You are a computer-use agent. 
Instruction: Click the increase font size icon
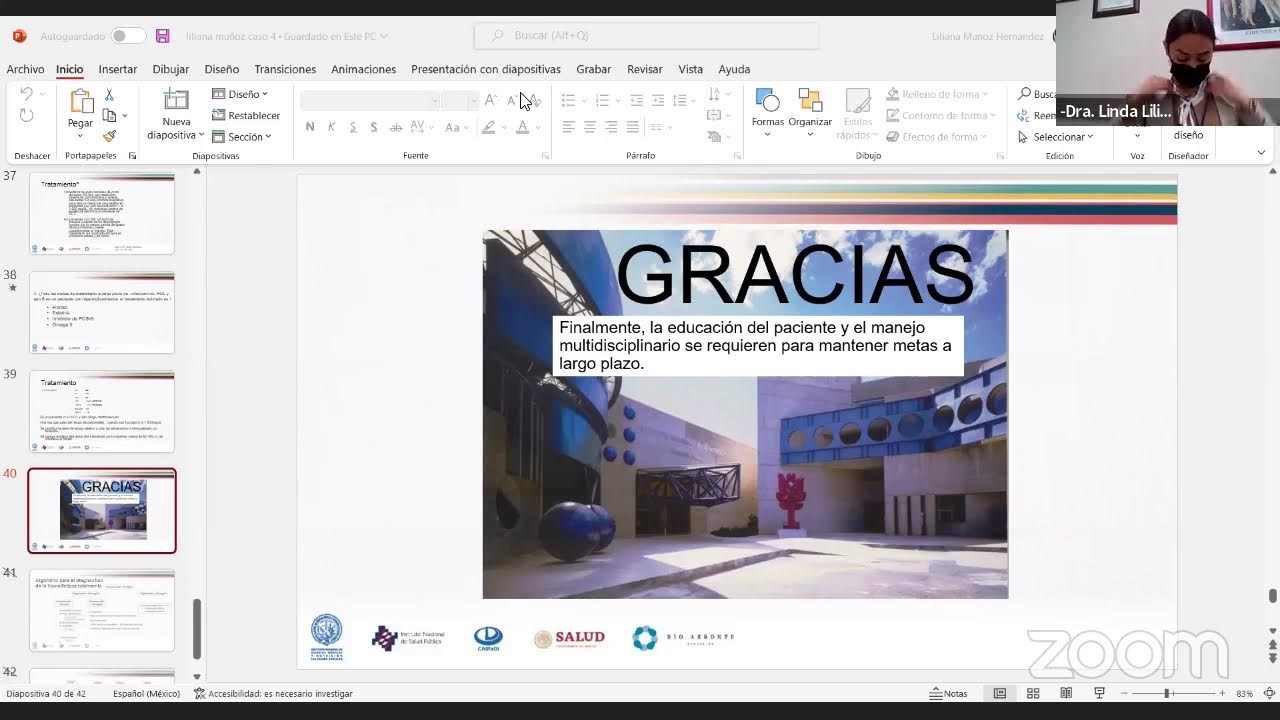pos(490,100)
